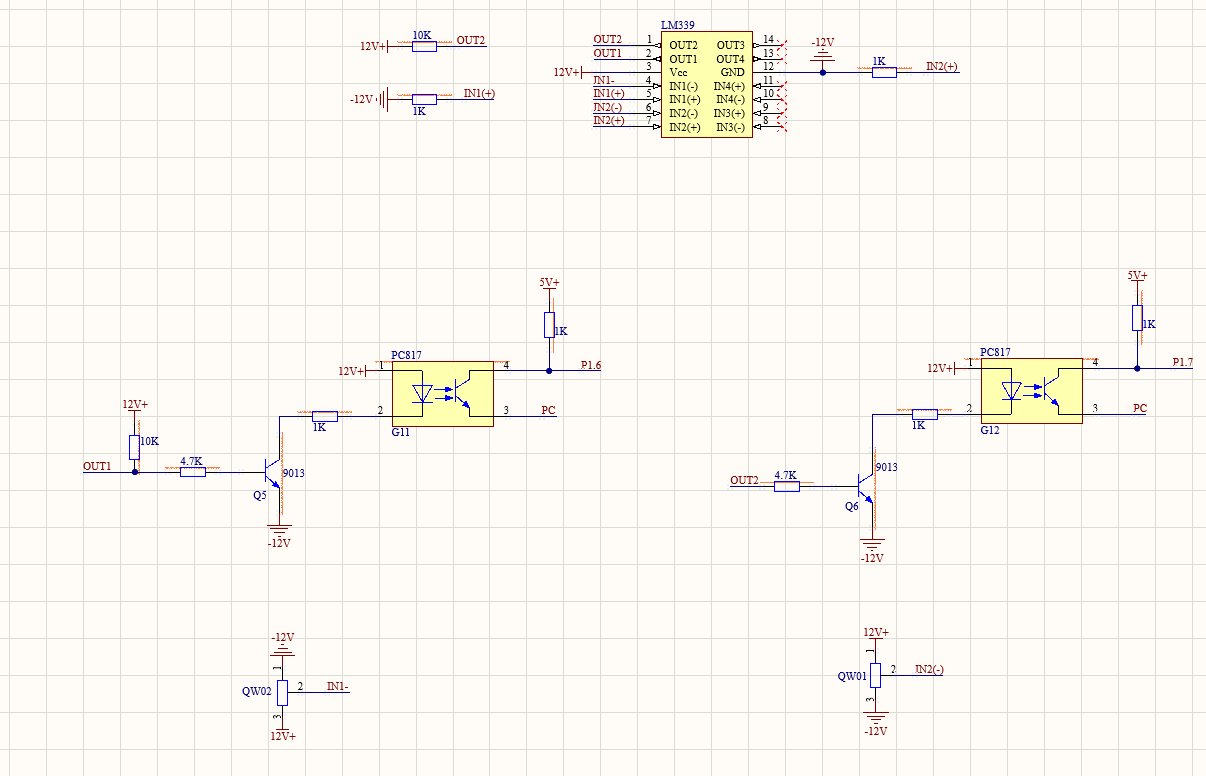Viewport: 1206px width, 776px height.
Task: Click the G12 designator text
Action: 990,430
